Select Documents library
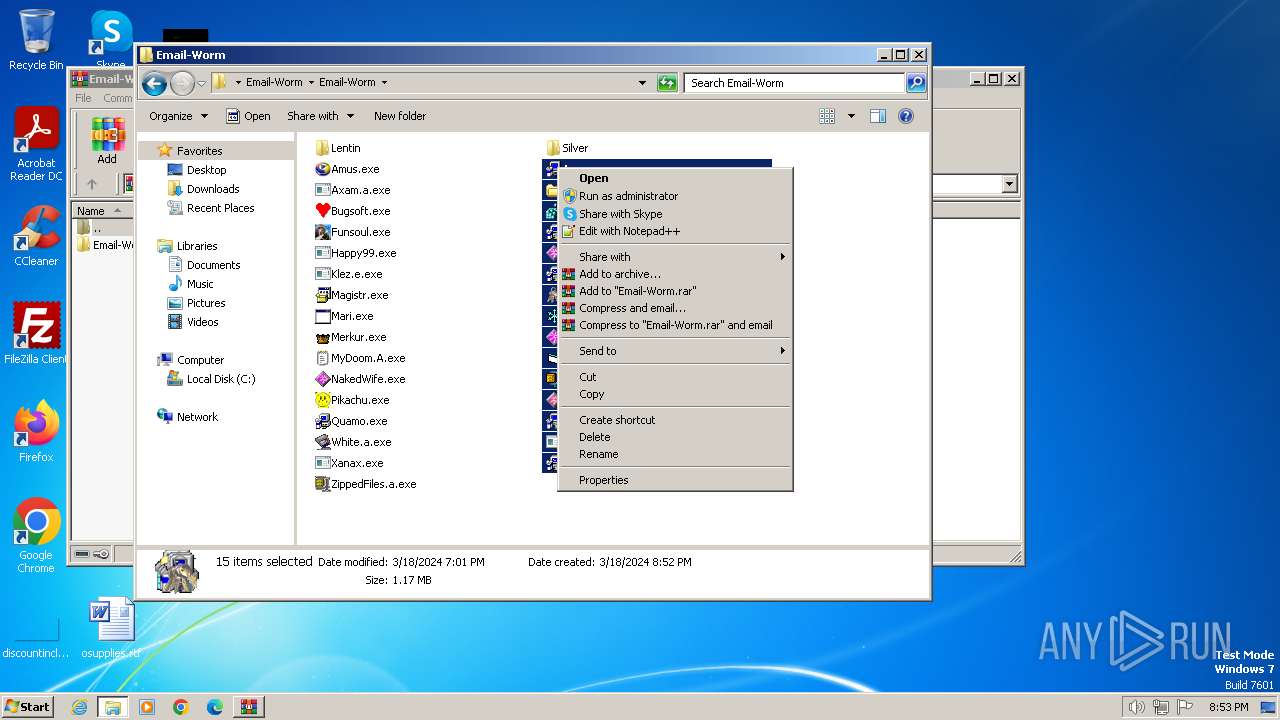 pos(213,265)
